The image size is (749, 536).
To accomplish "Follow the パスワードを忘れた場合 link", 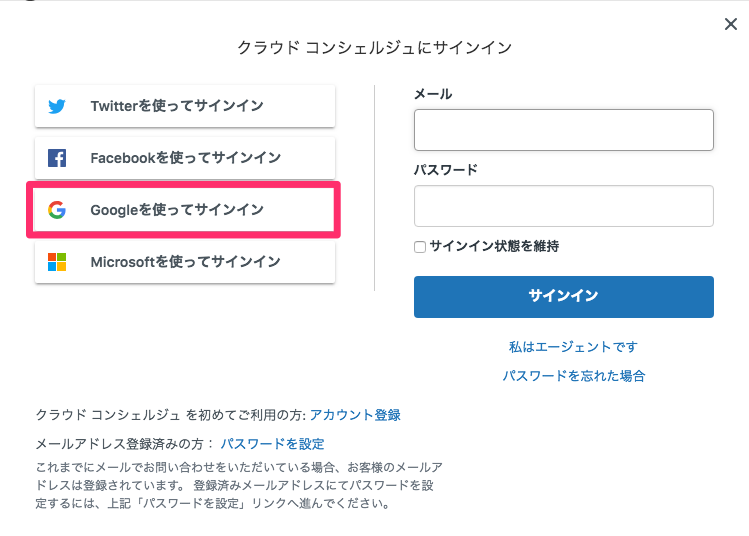I will click(573, 376).
